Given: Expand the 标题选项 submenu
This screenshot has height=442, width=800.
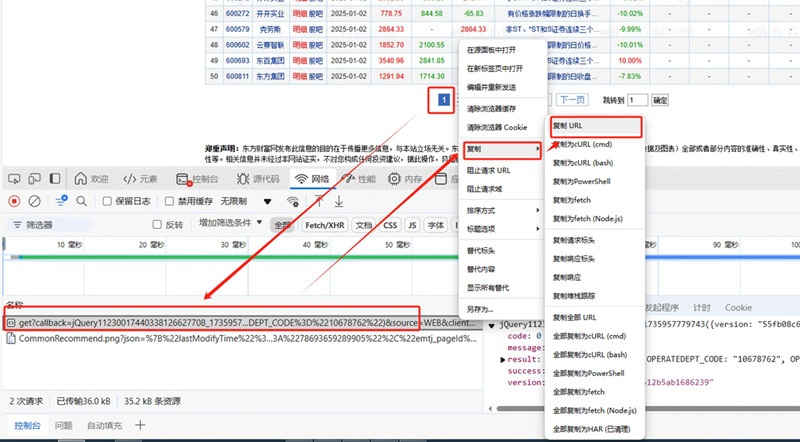Looking at the screenshot, I should click(x=502, y=229).
